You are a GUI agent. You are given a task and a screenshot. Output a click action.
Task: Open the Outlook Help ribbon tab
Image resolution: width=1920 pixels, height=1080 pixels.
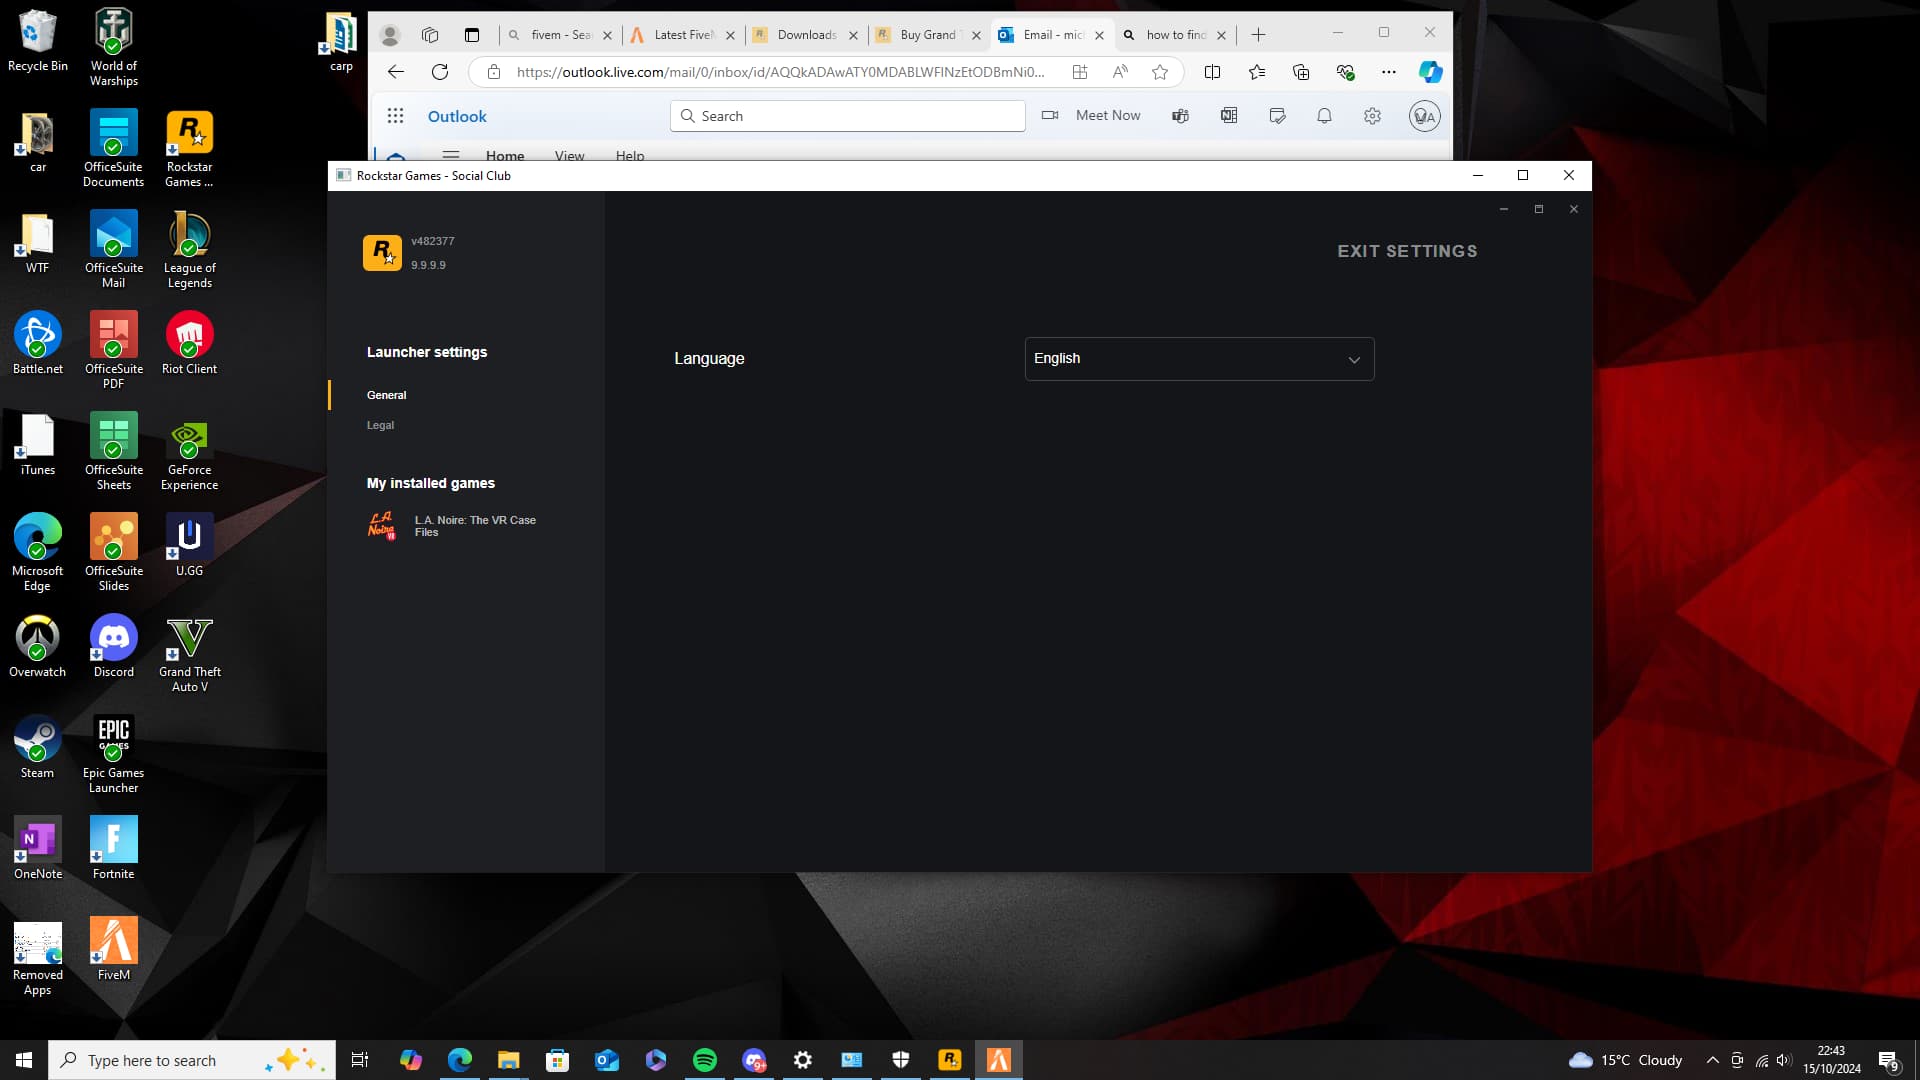coord(630,155)
